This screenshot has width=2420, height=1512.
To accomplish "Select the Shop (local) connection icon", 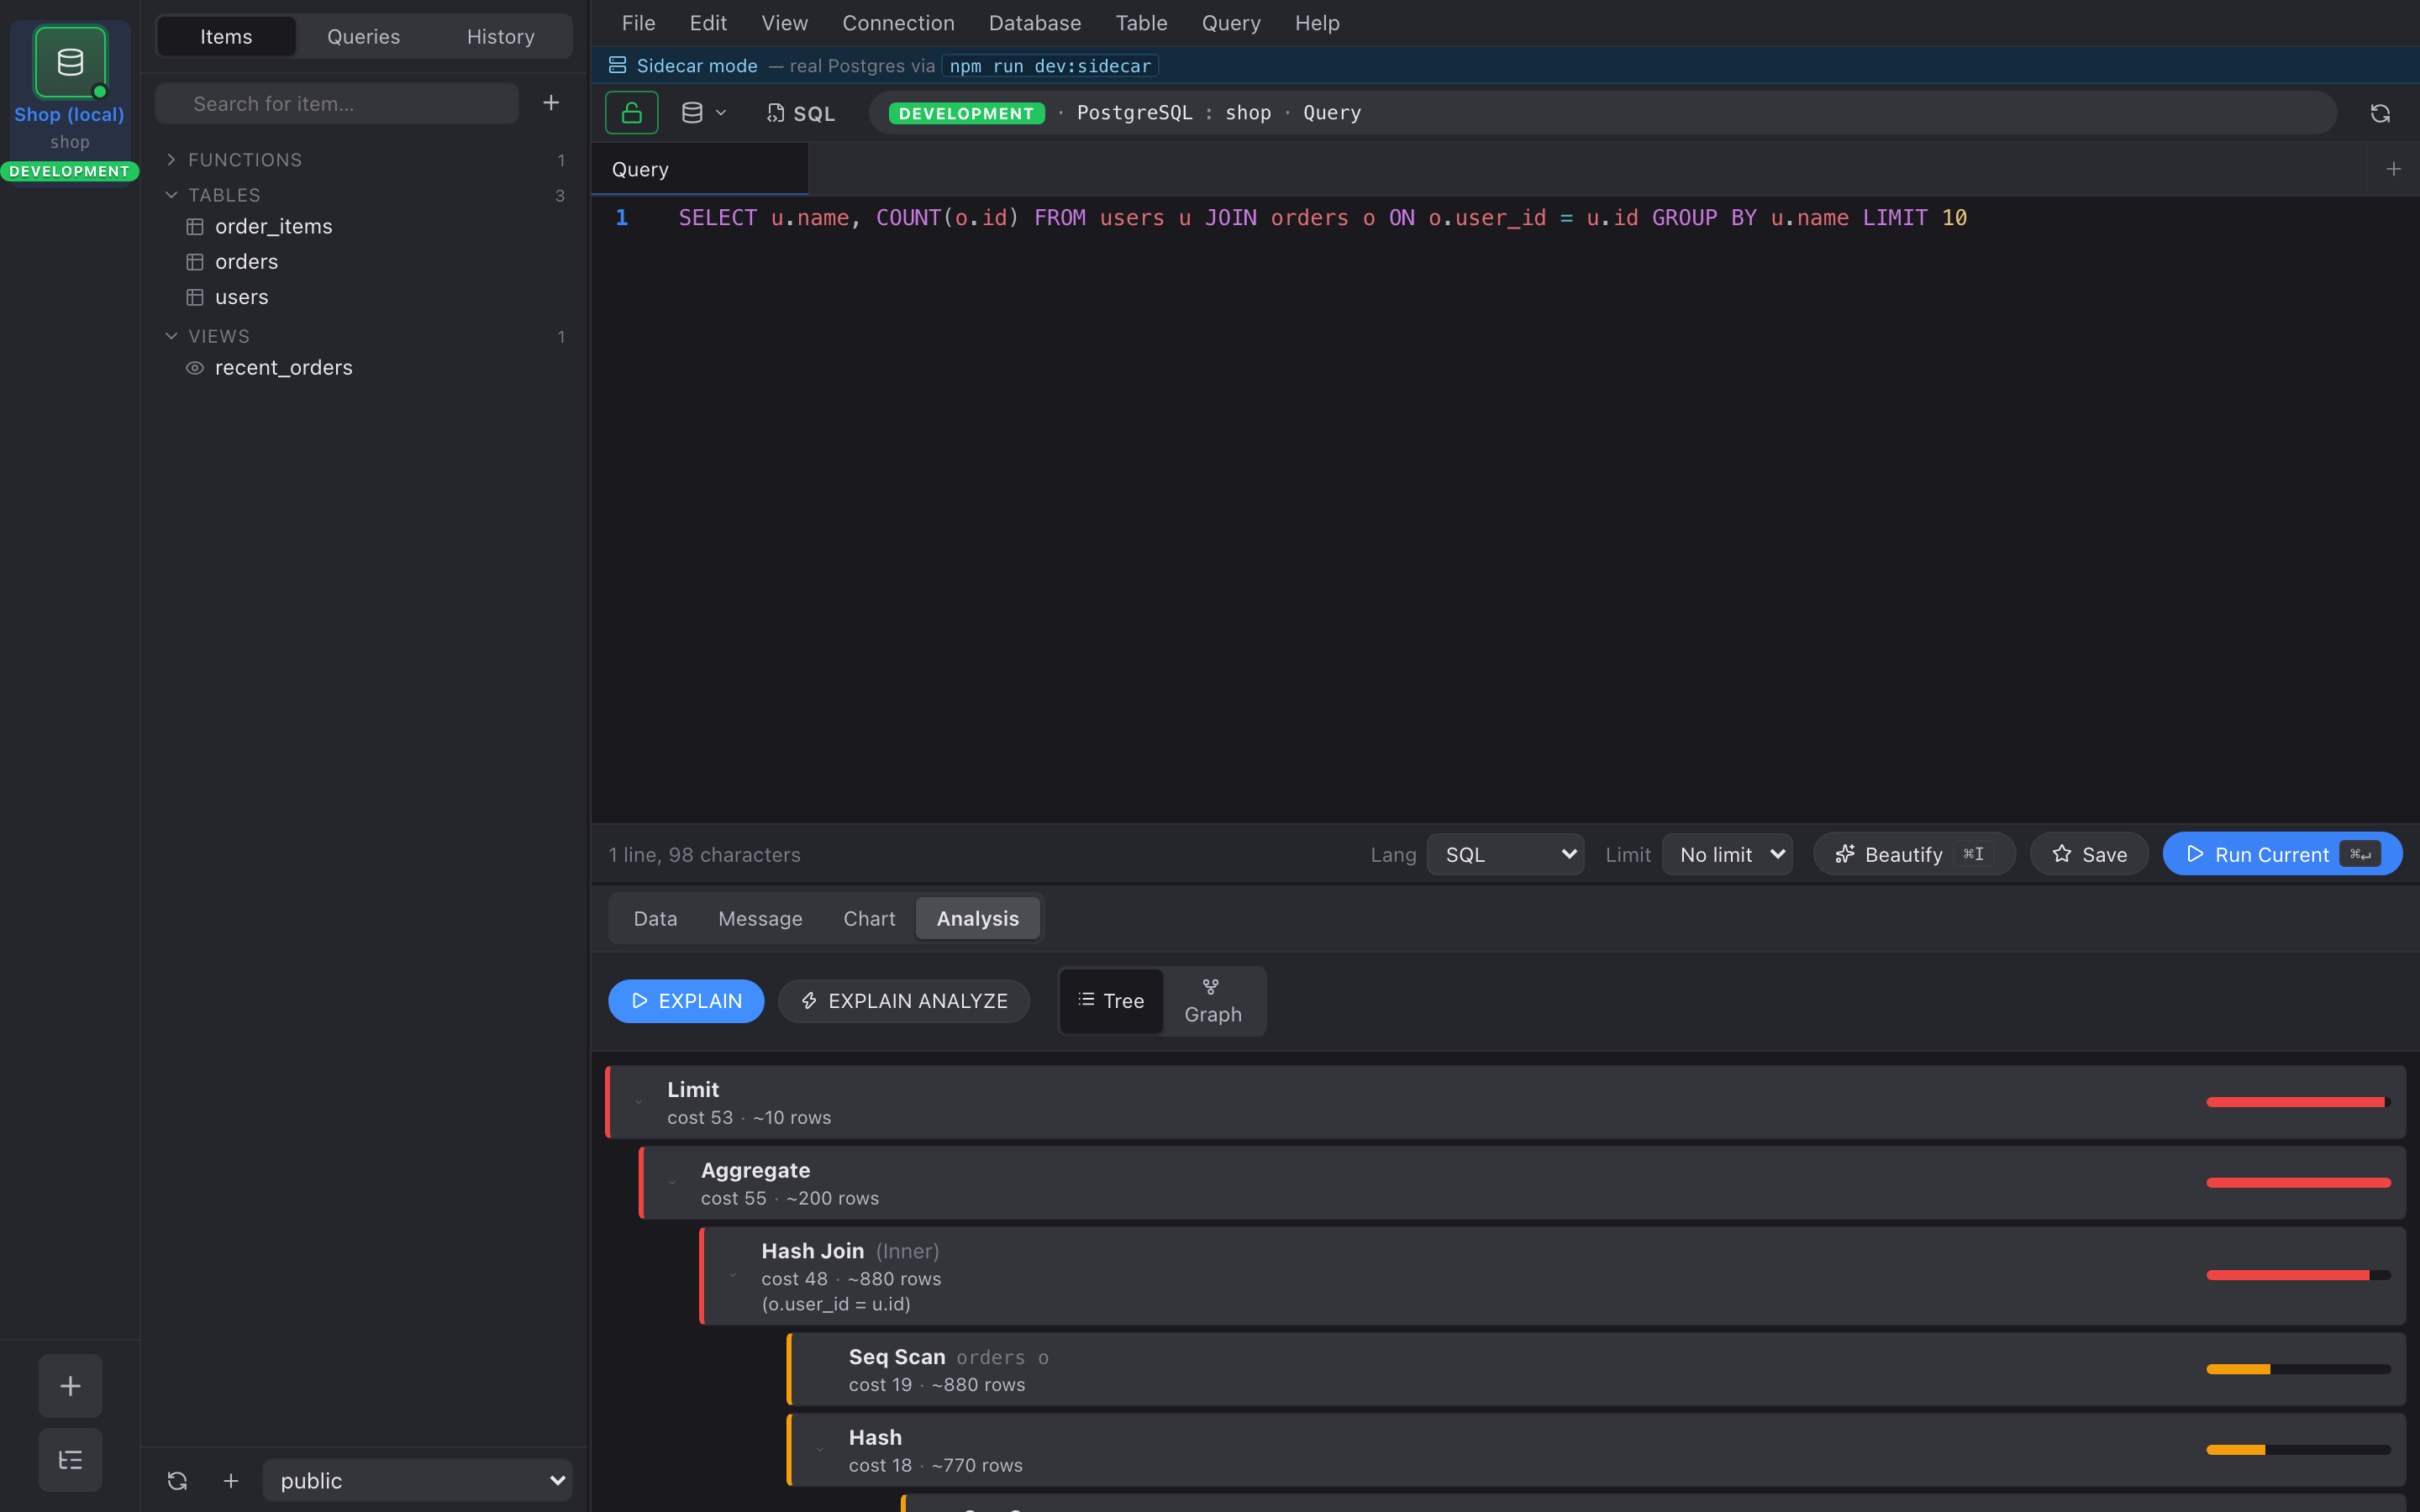I will click(x=70, y=62).
